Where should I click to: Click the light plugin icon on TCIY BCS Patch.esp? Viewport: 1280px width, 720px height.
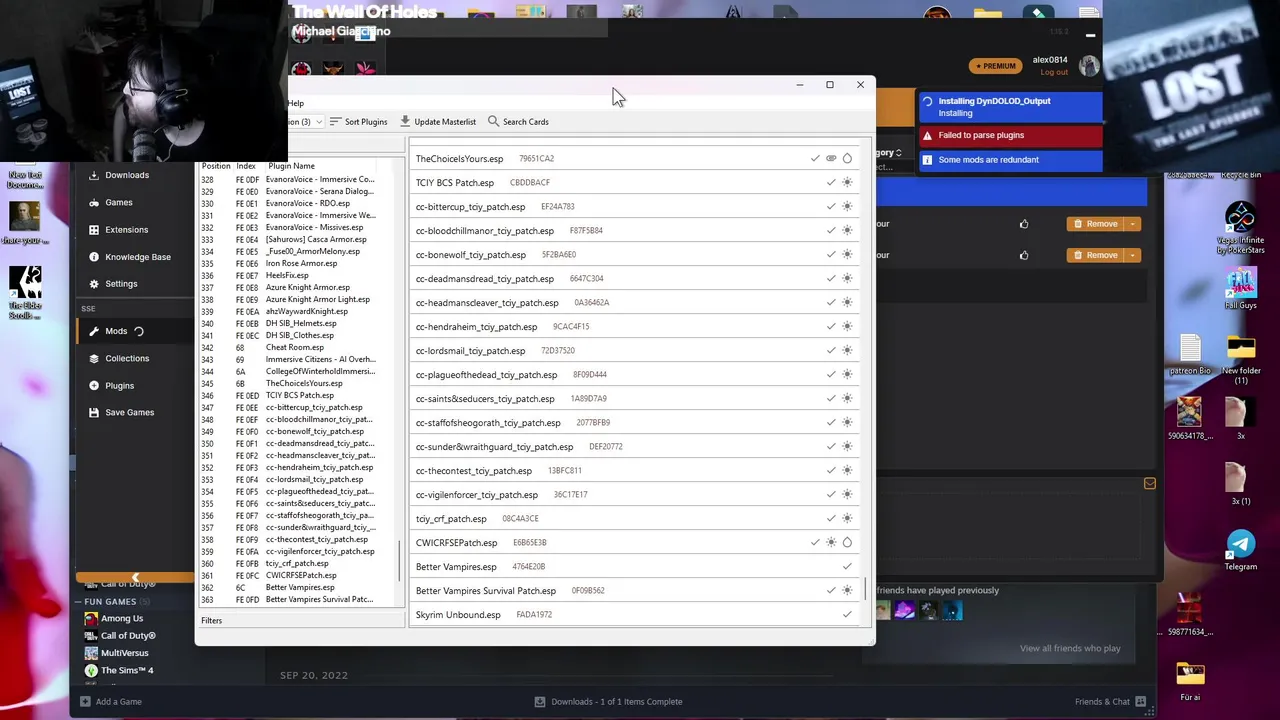coord(847,182)
